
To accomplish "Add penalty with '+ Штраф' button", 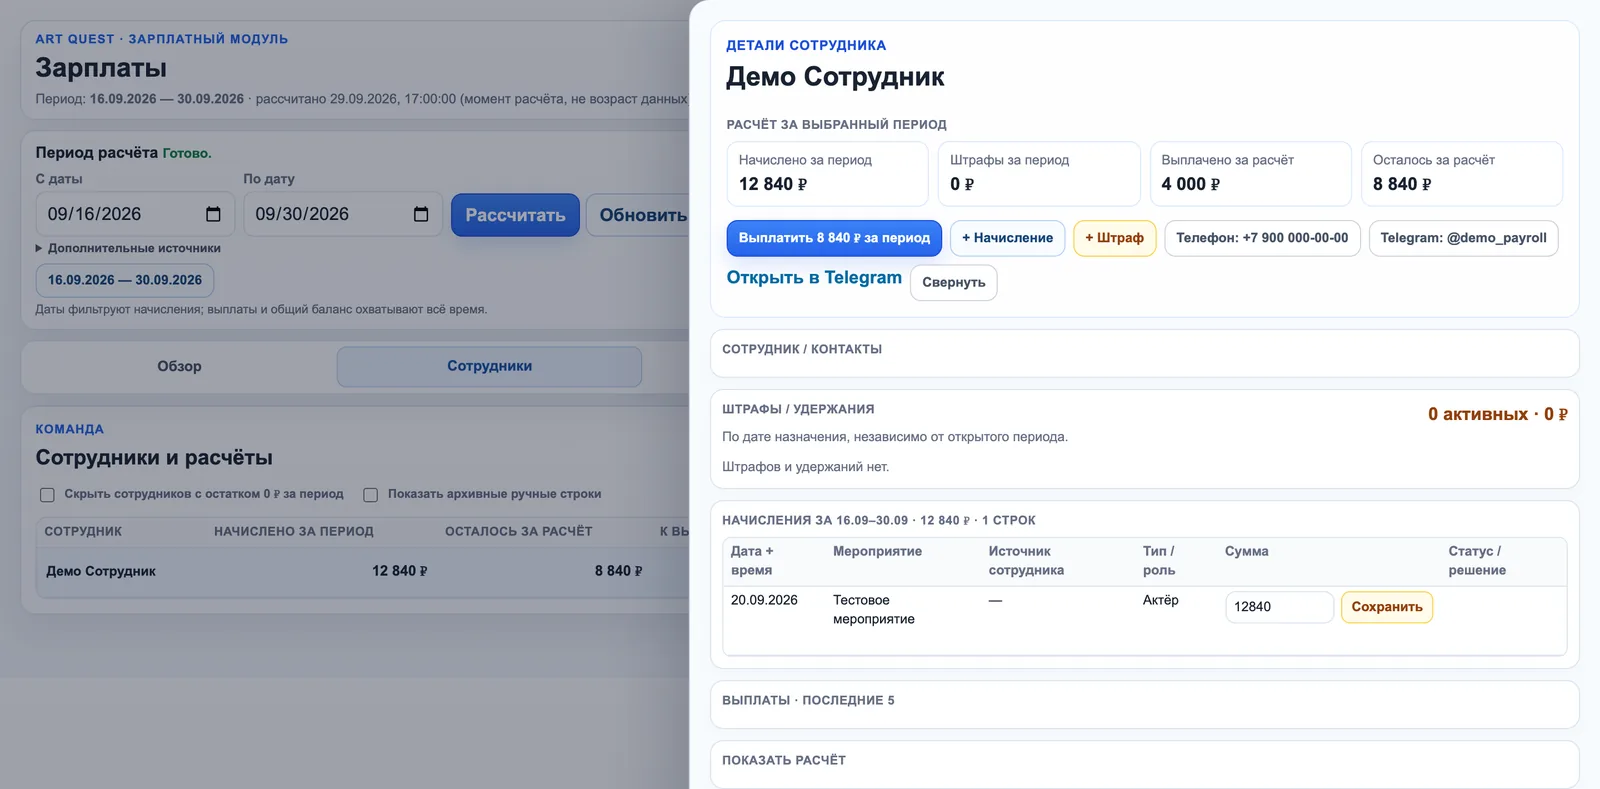I will [1114, 238].
